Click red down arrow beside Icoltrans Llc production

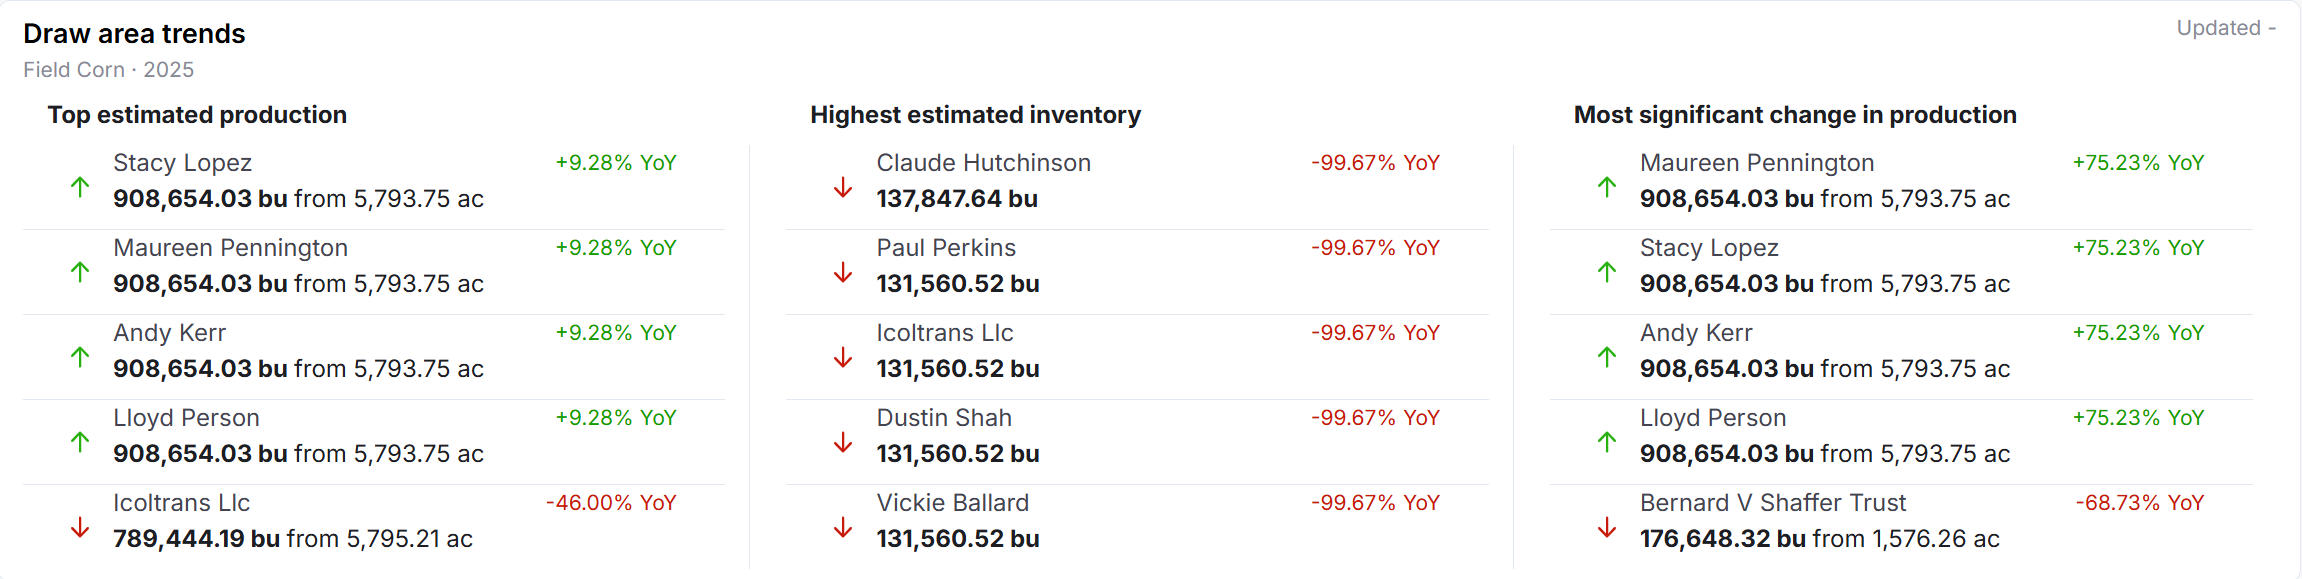80,527
